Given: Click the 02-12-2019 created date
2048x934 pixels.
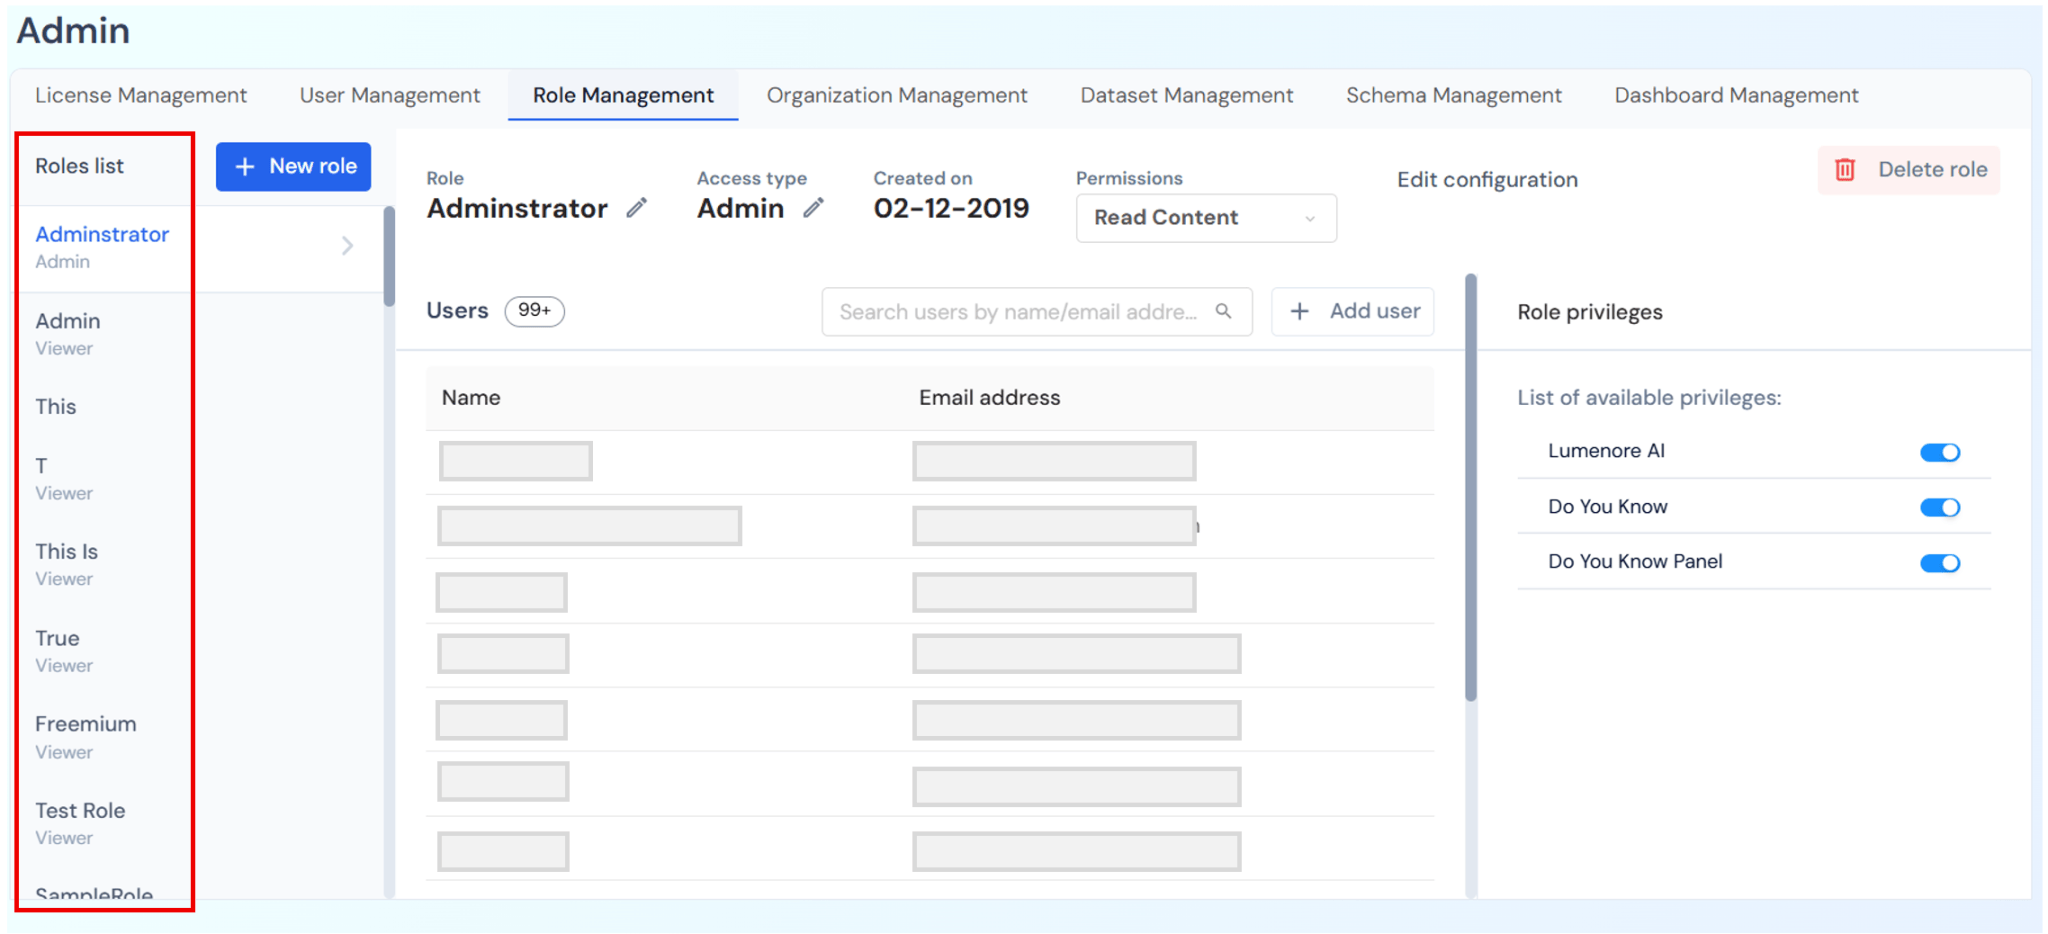Looking at the screenshot, I should coord(951,208).
